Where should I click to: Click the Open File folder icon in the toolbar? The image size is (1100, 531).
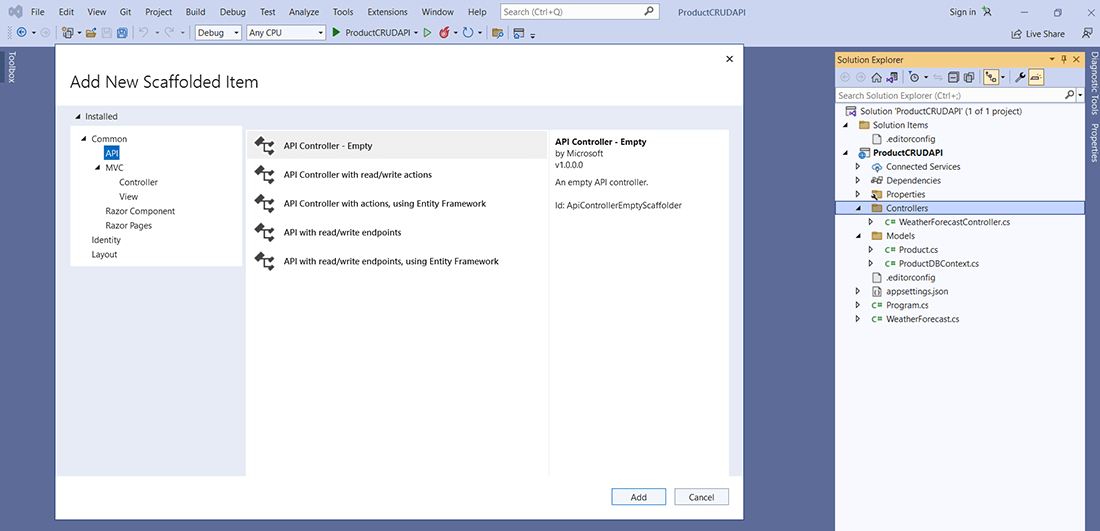coord(91,33)
